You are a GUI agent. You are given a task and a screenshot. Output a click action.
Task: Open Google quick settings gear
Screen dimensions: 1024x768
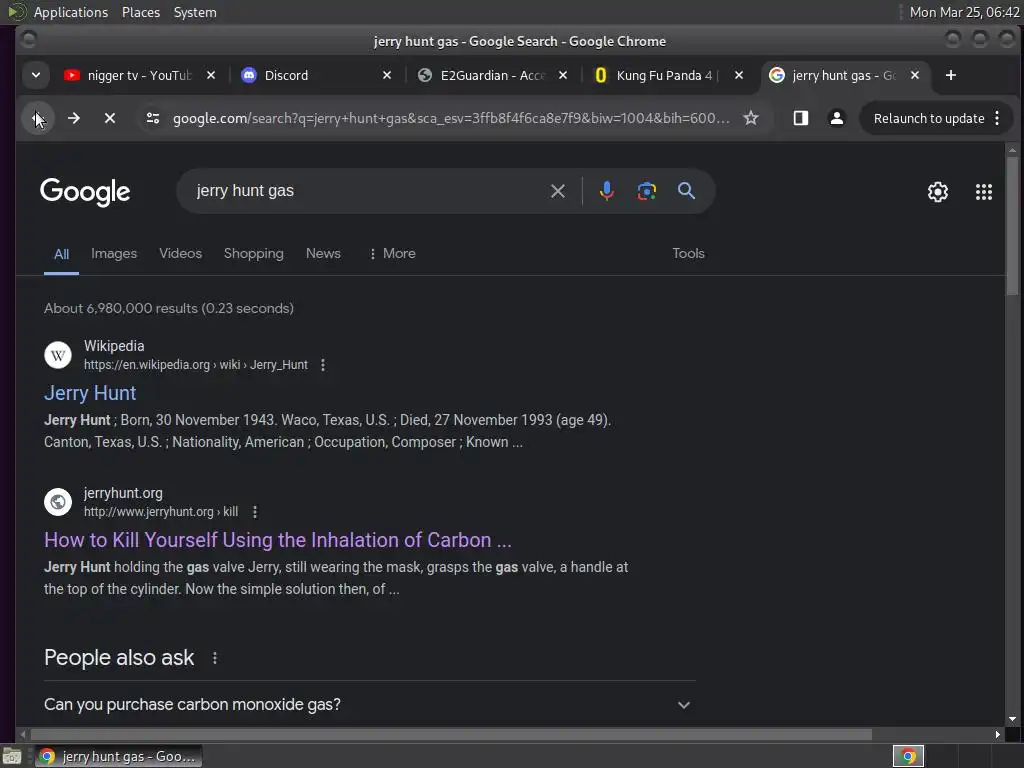coord(938,192)
